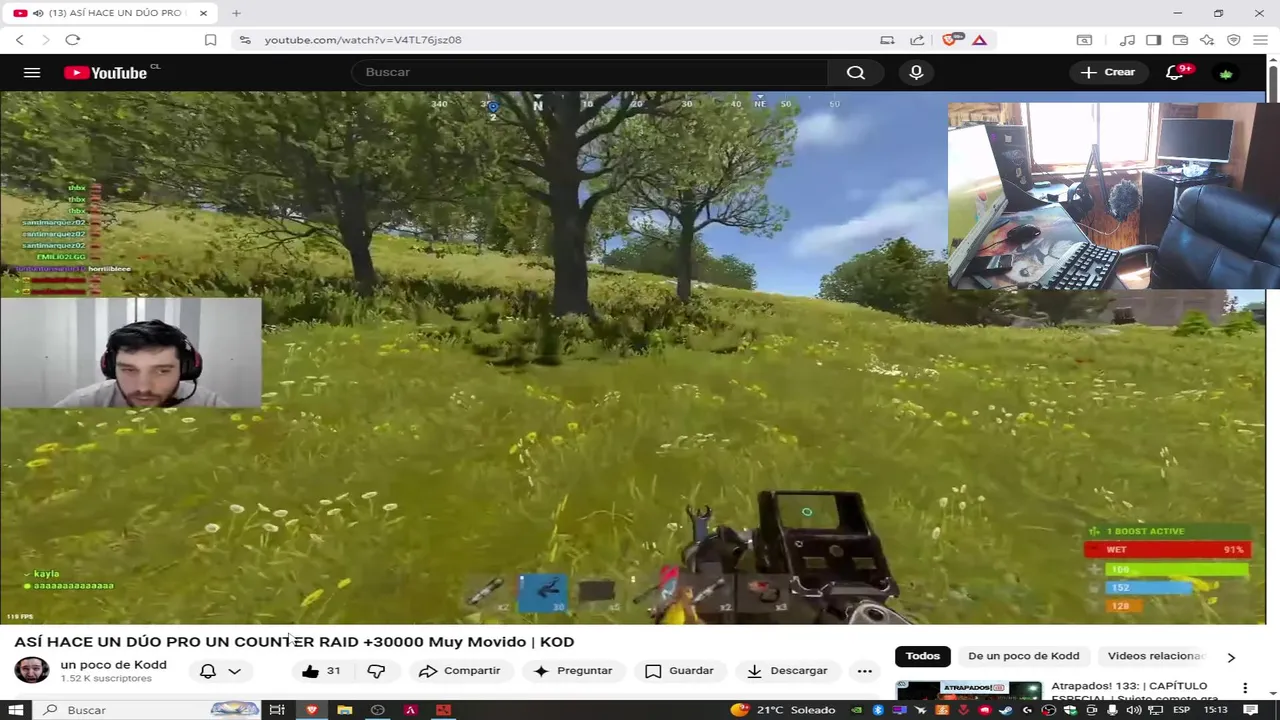Open the YouTube guide hamburger menu

[x=32, y=72]
